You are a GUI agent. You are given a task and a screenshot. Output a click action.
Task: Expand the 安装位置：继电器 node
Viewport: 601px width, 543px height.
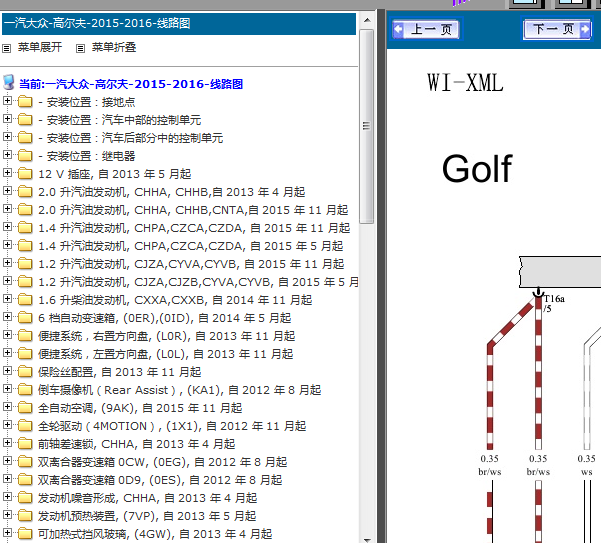[7, 154]
